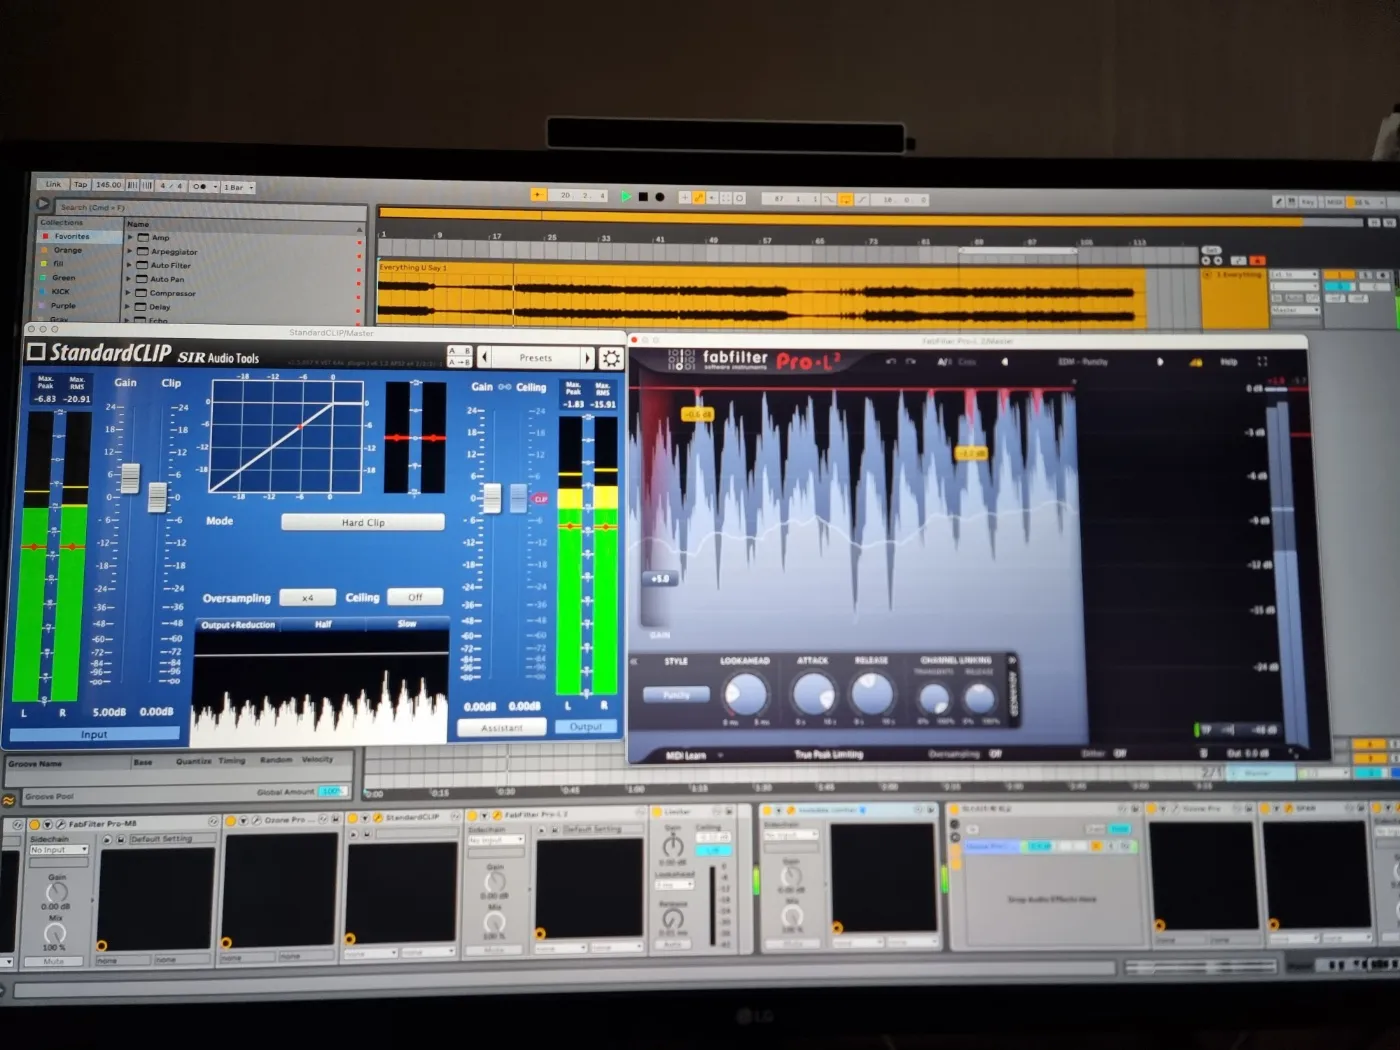Click the Assistant button in StandardCLIP
The width and height of the screenshot is (1400, 1050).
pyautogui.click(x=501, y=728)
